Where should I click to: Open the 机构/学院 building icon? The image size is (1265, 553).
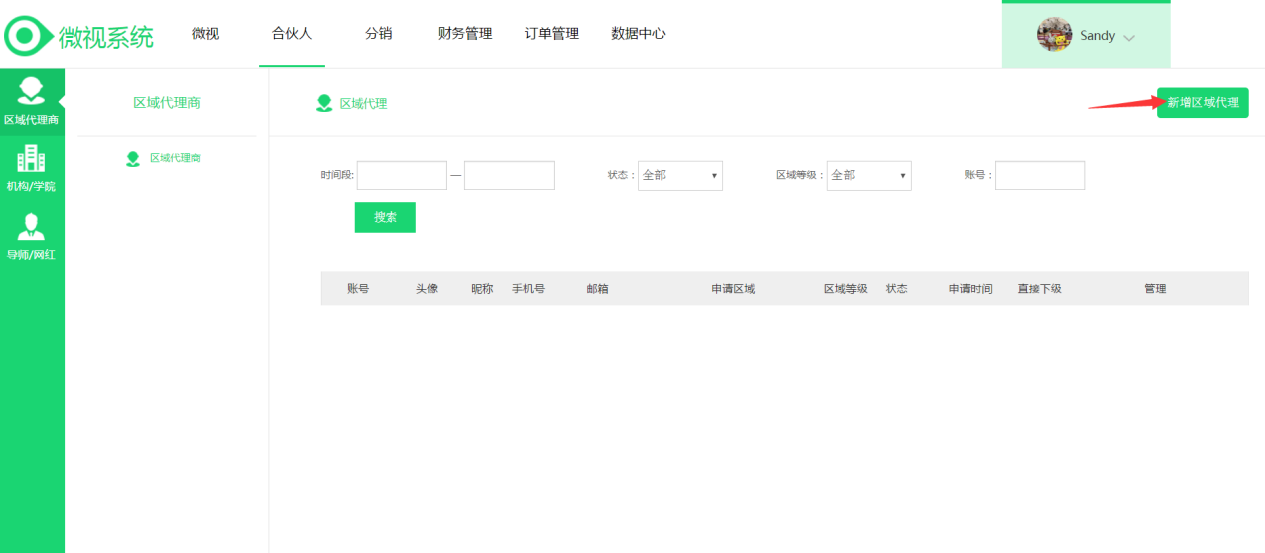click(31, 158)
